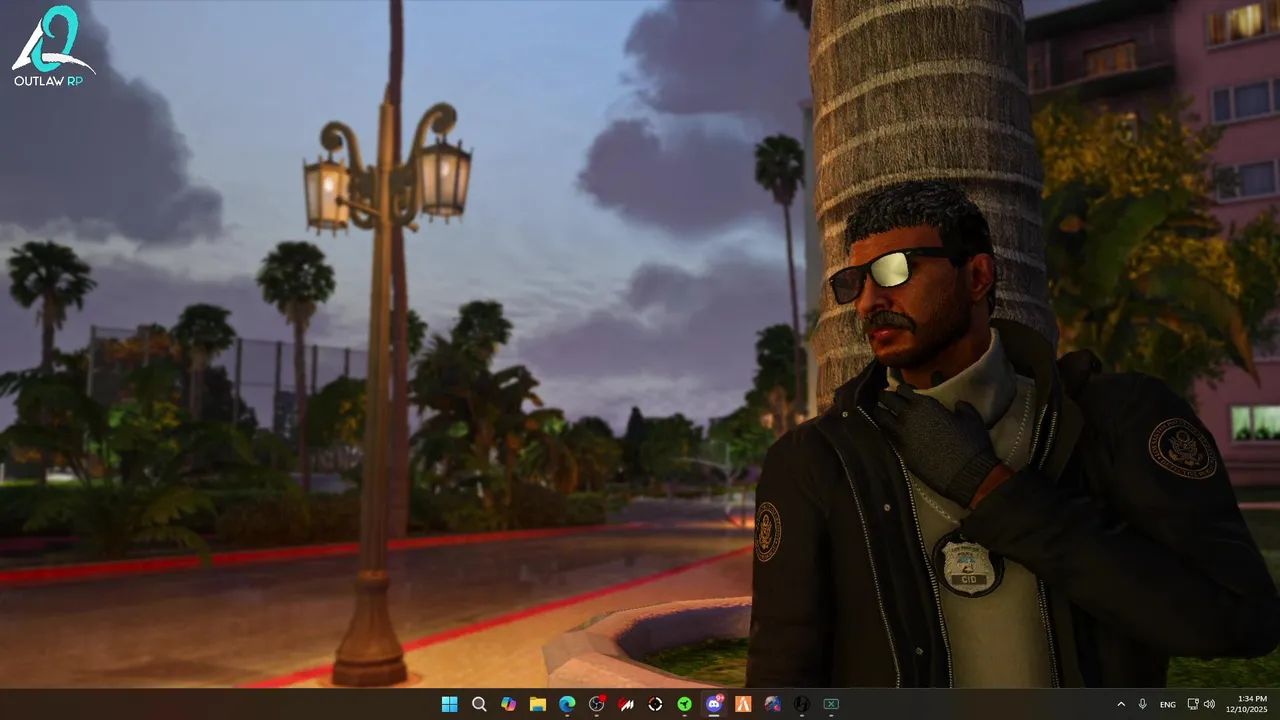
Task: Open Discord in the taskbar
Action: (714, 704)
